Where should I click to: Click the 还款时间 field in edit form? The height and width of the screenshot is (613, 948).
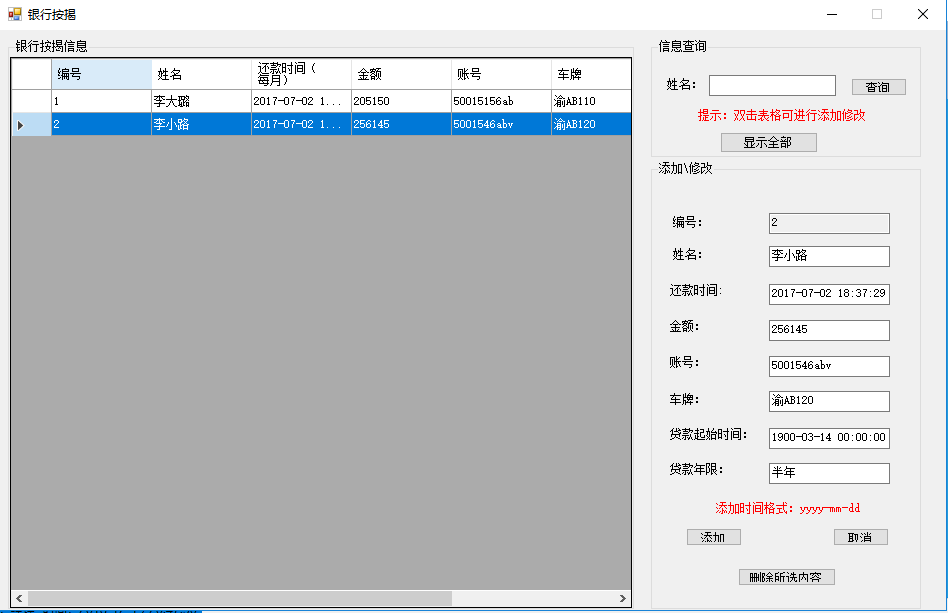click(829, 294)
